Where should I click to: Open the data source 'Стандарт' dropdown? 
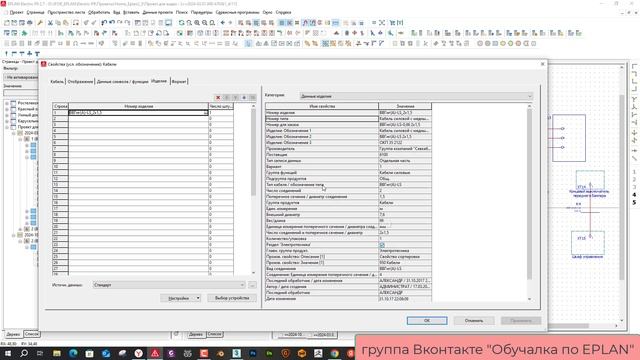pos(169,285)
